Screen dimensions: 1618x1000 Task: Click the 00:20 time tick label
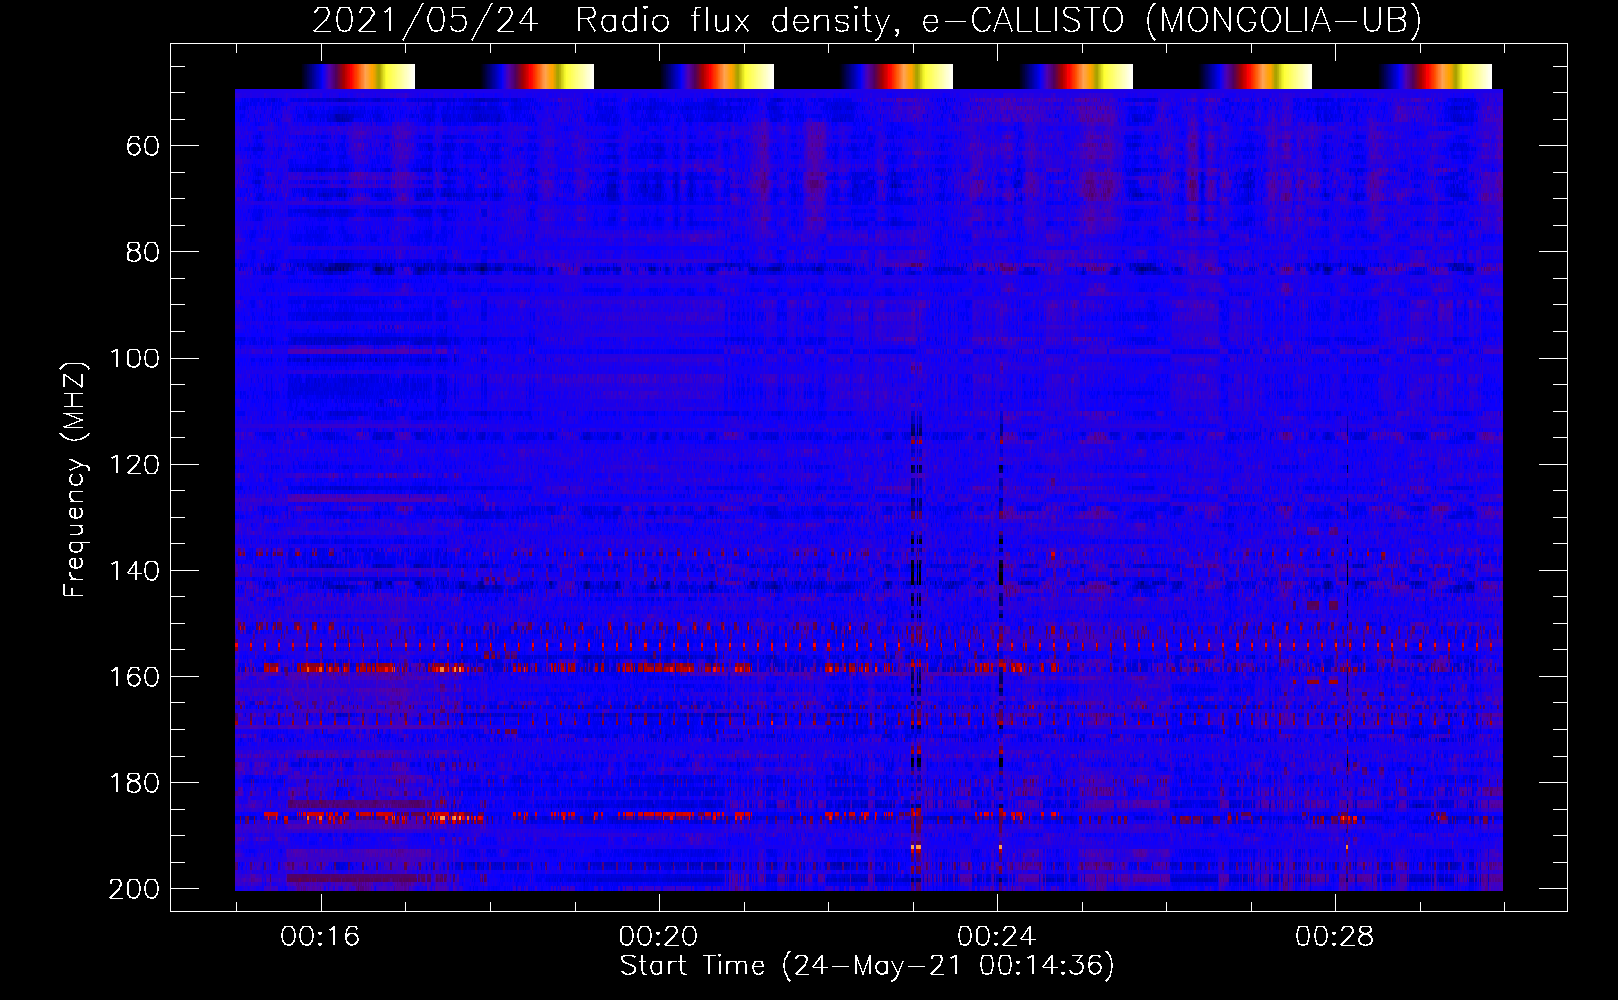pos(658,936)
